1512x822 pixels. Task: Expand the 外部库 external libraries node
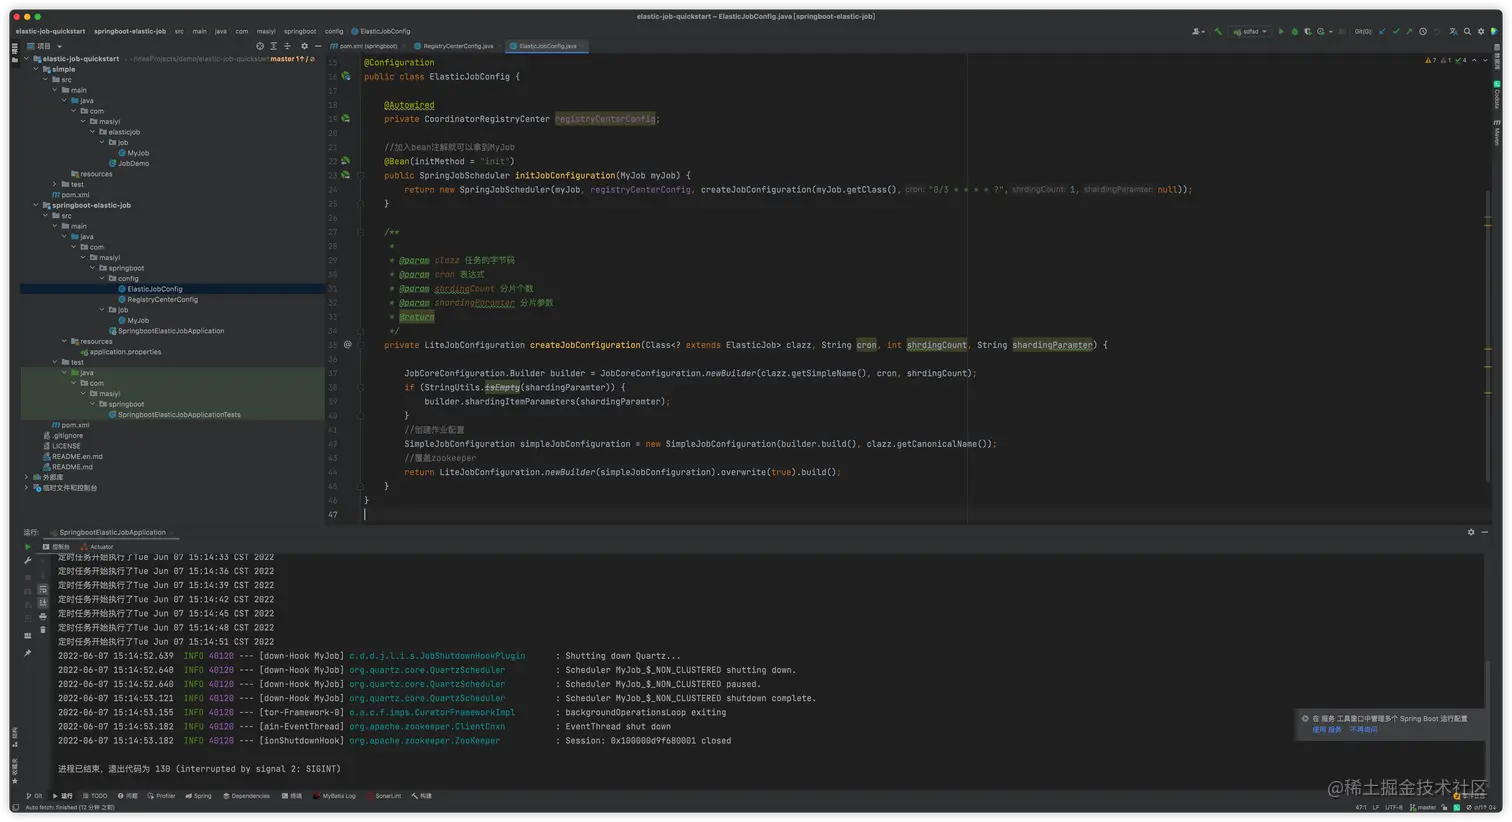click(x=27, y=477)
